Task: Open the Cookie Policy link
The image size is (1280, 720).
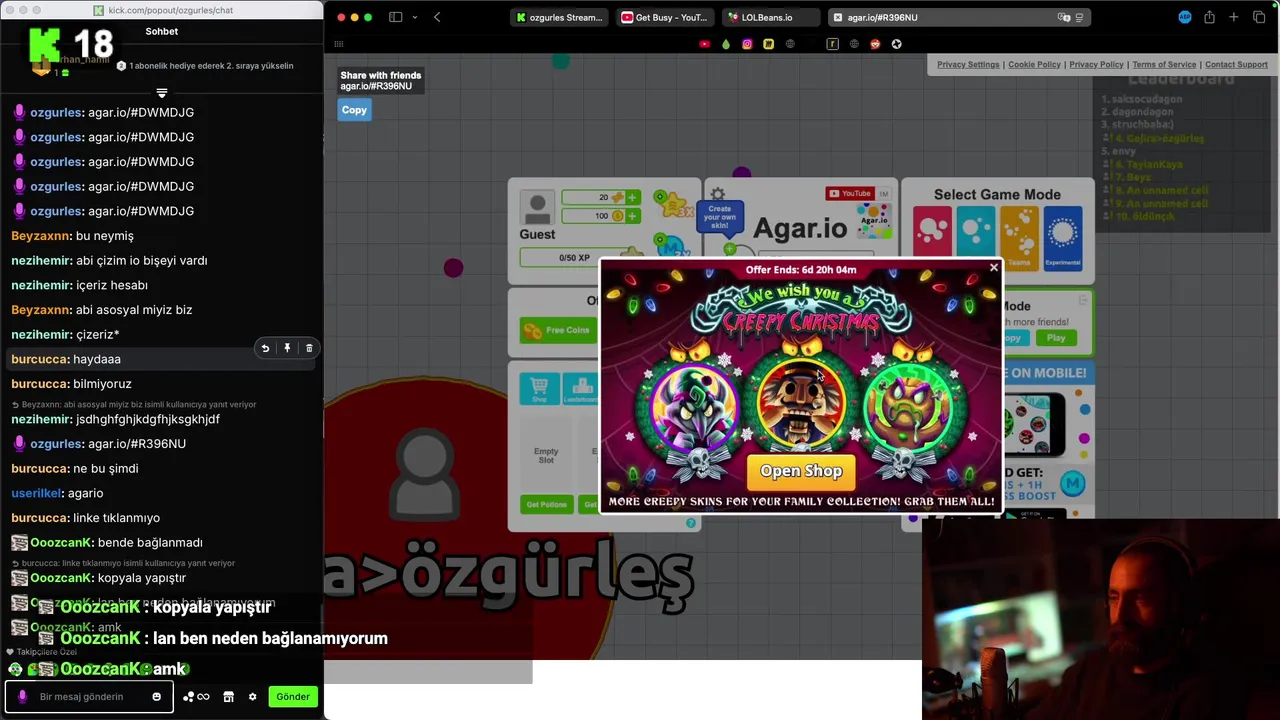Action: [x=1034, y=64]
